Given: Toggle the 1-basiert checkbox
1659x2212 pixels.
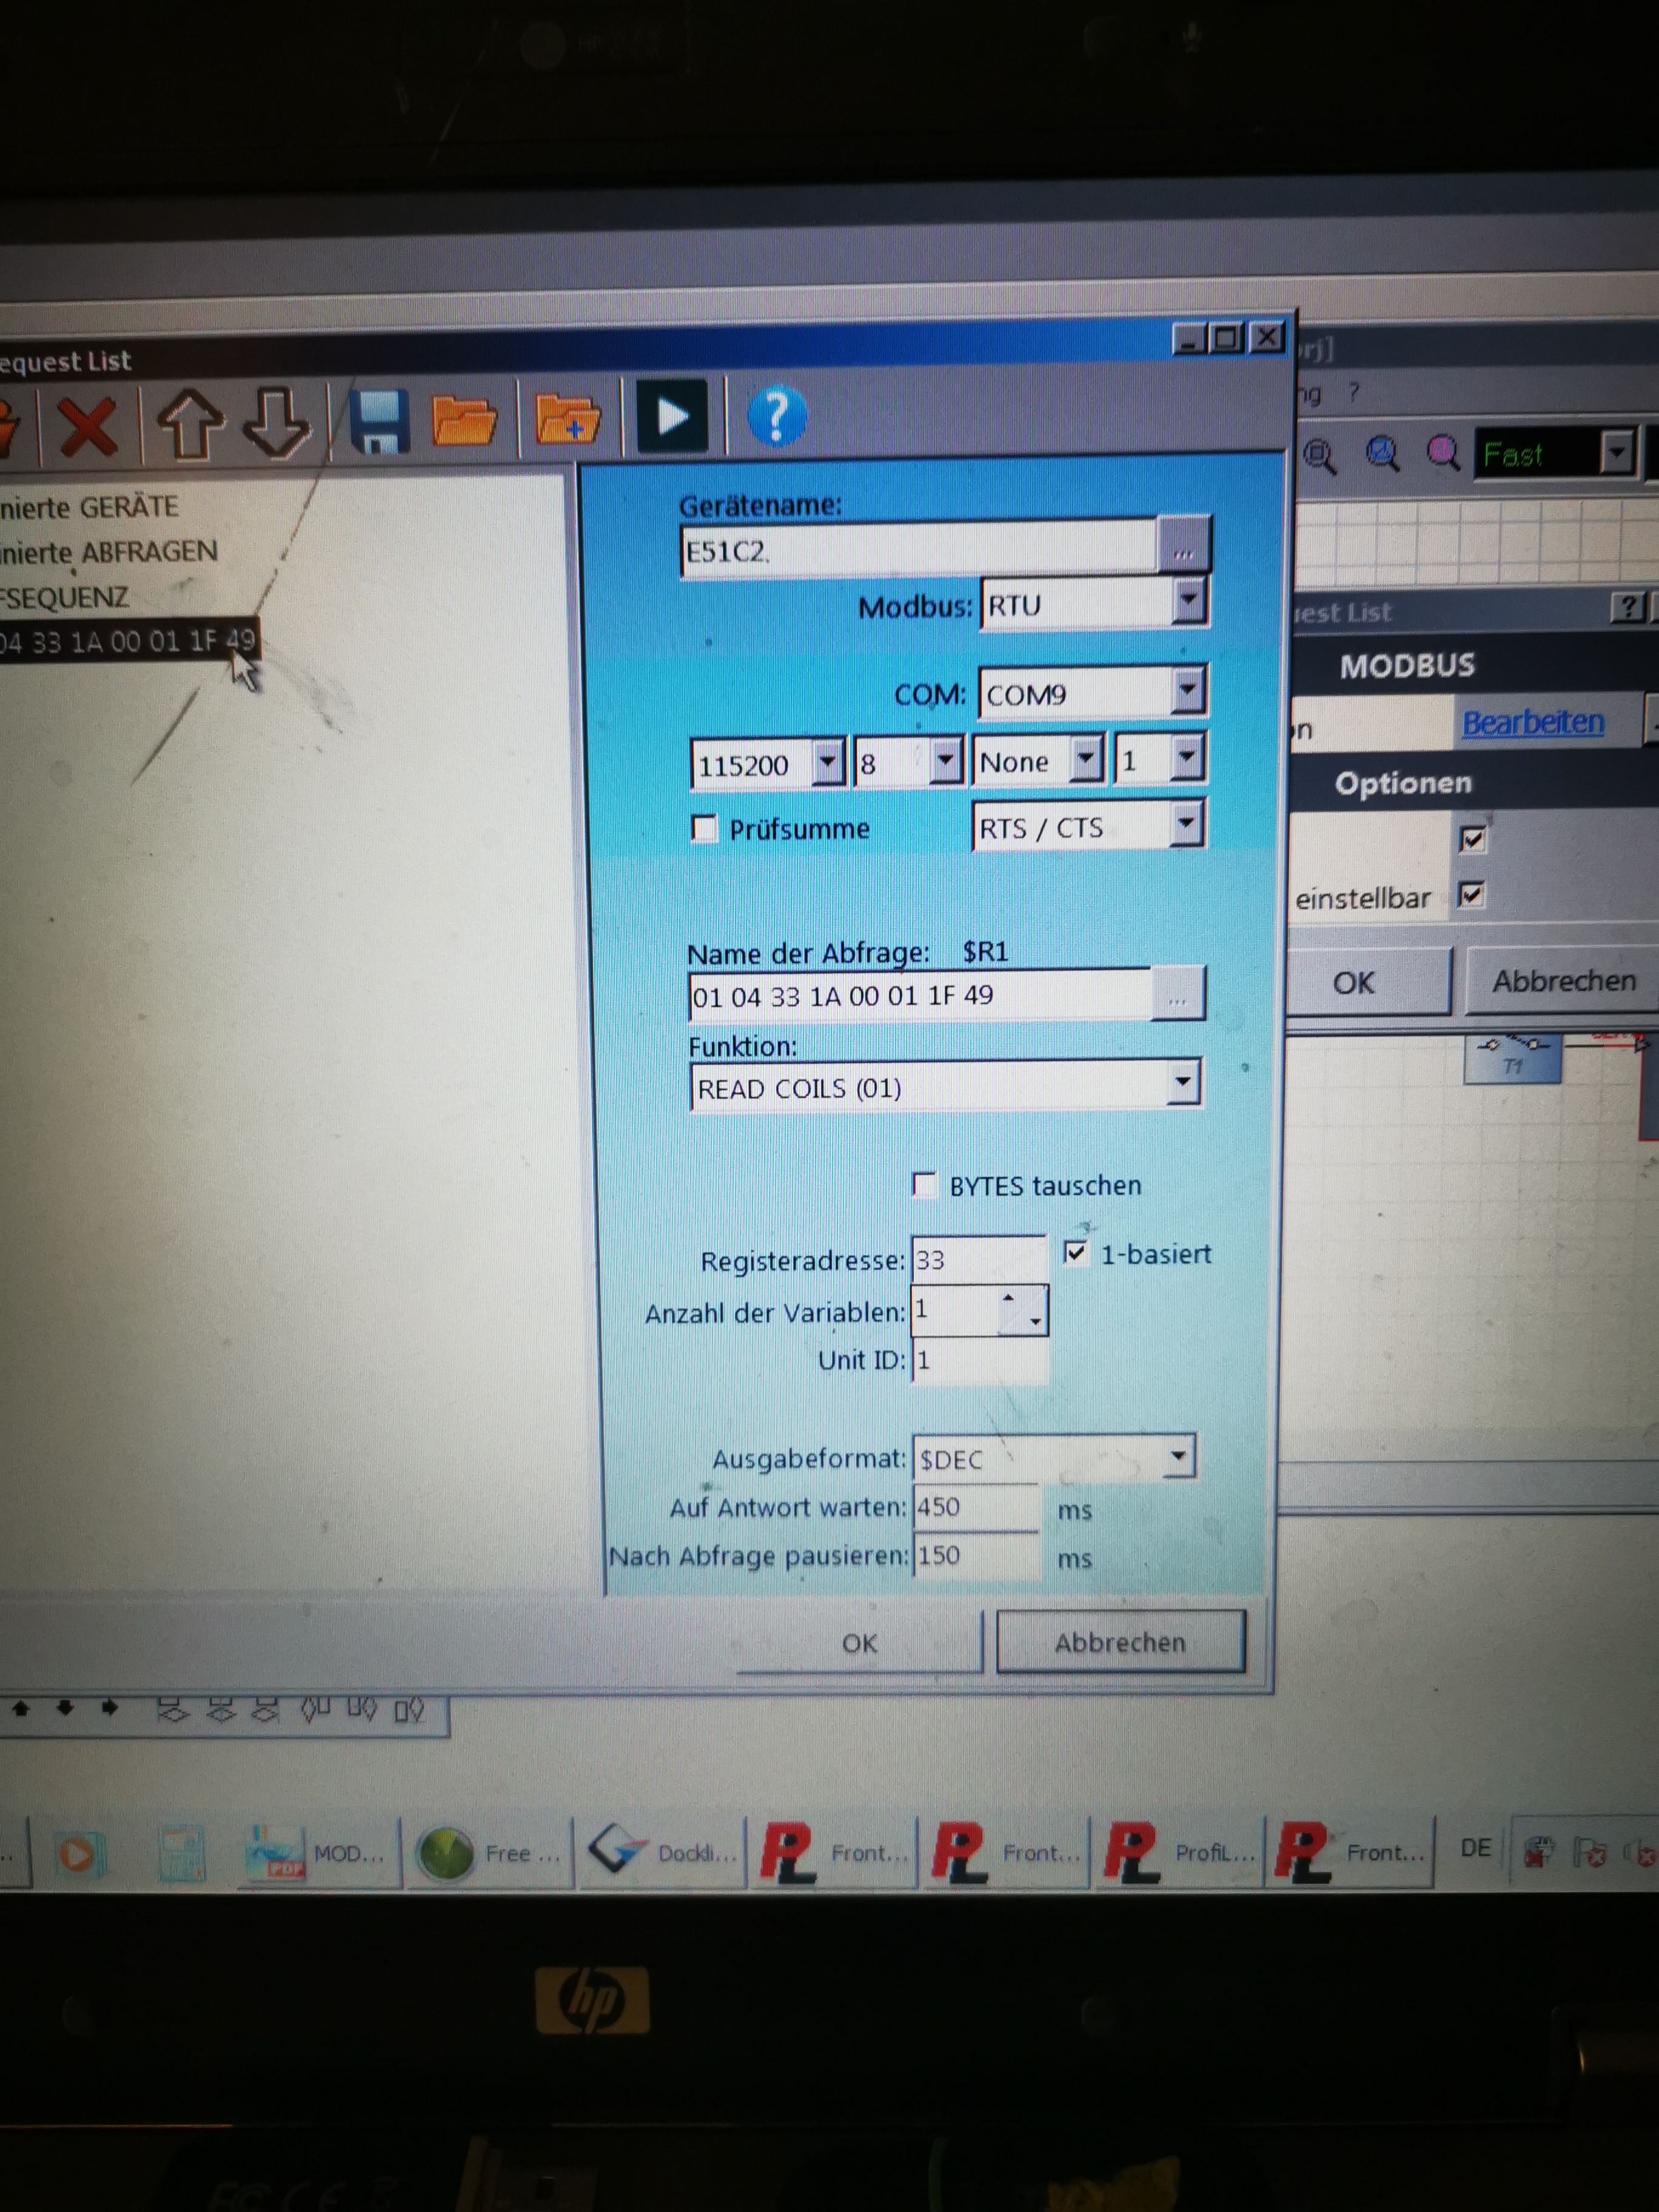Looking at the screenshot, I should point(1075,1252).
